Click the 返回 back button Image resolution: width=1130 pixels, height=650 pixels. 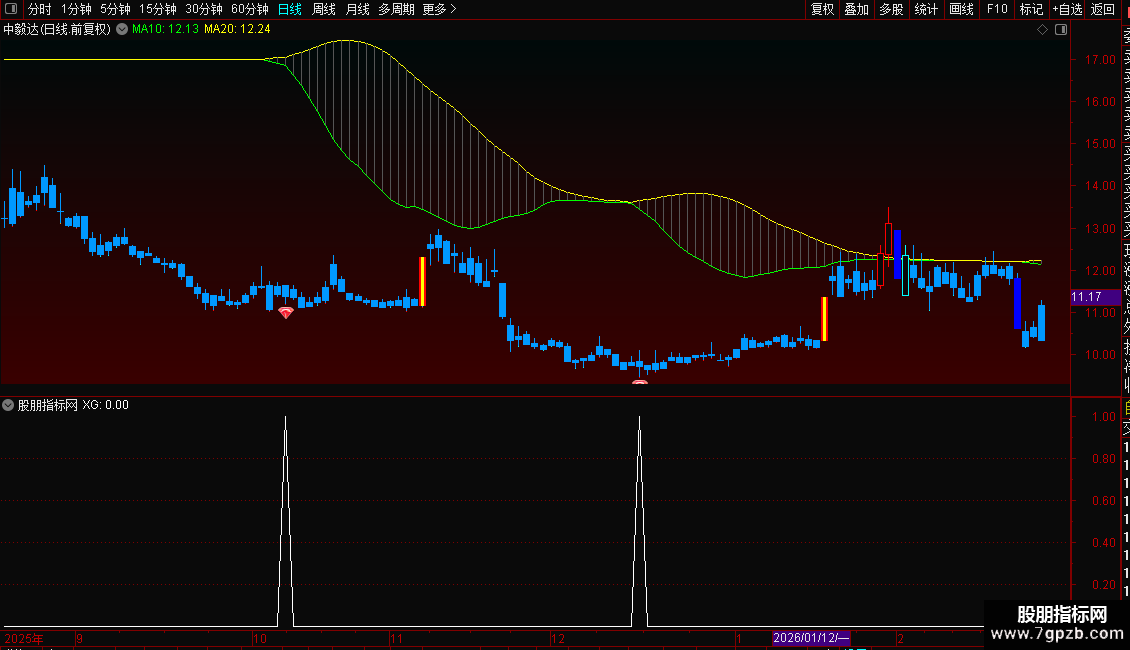[x=1103, y=9]
